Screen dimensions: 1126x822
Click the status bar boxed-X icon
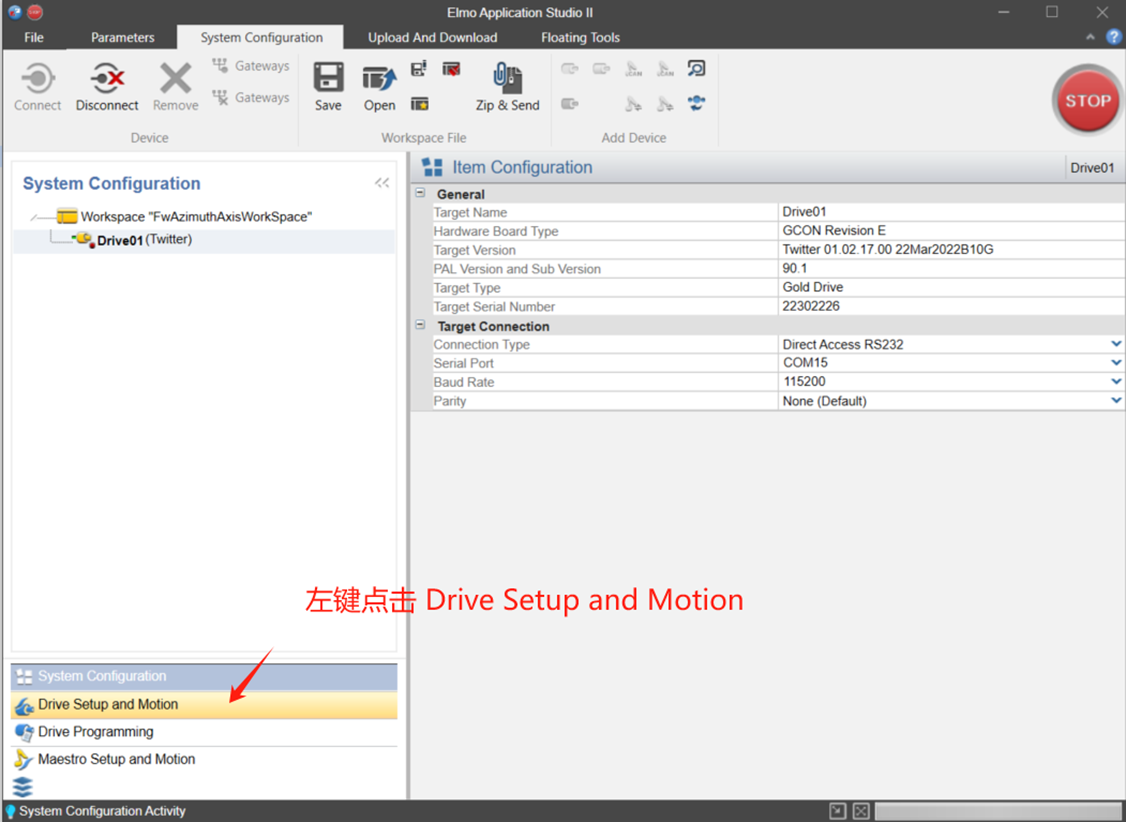[861, 811]
